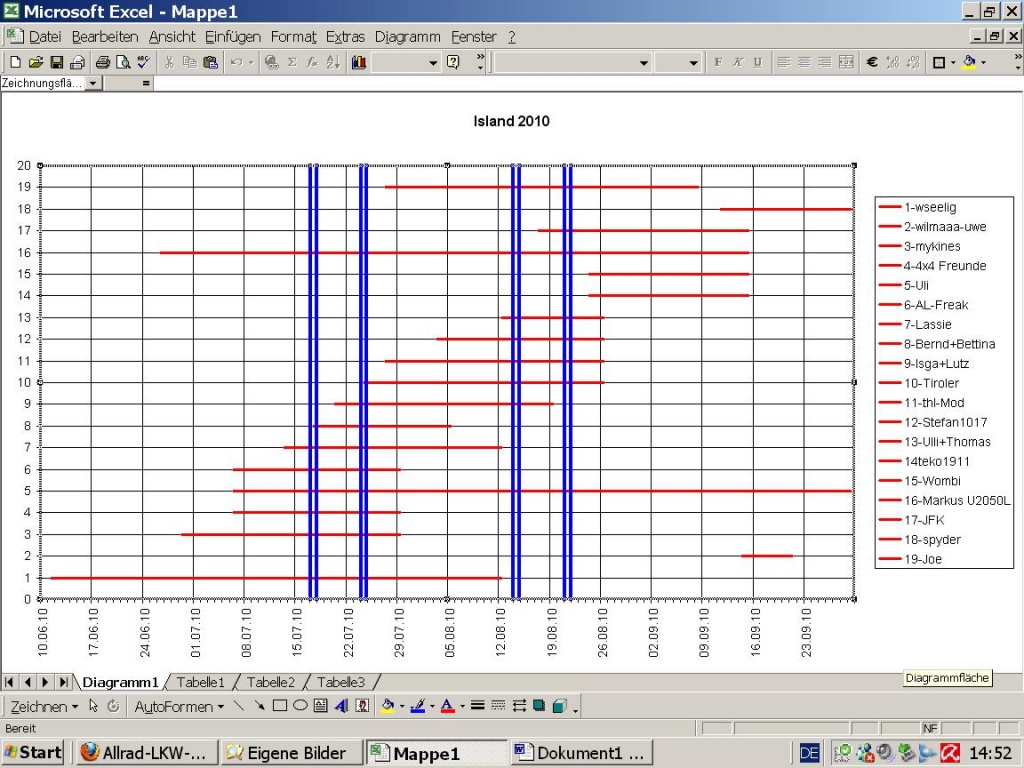This screenshot has width=1024, height=768.
Task: Click the Windows Start button
Action: coord(33,753)
